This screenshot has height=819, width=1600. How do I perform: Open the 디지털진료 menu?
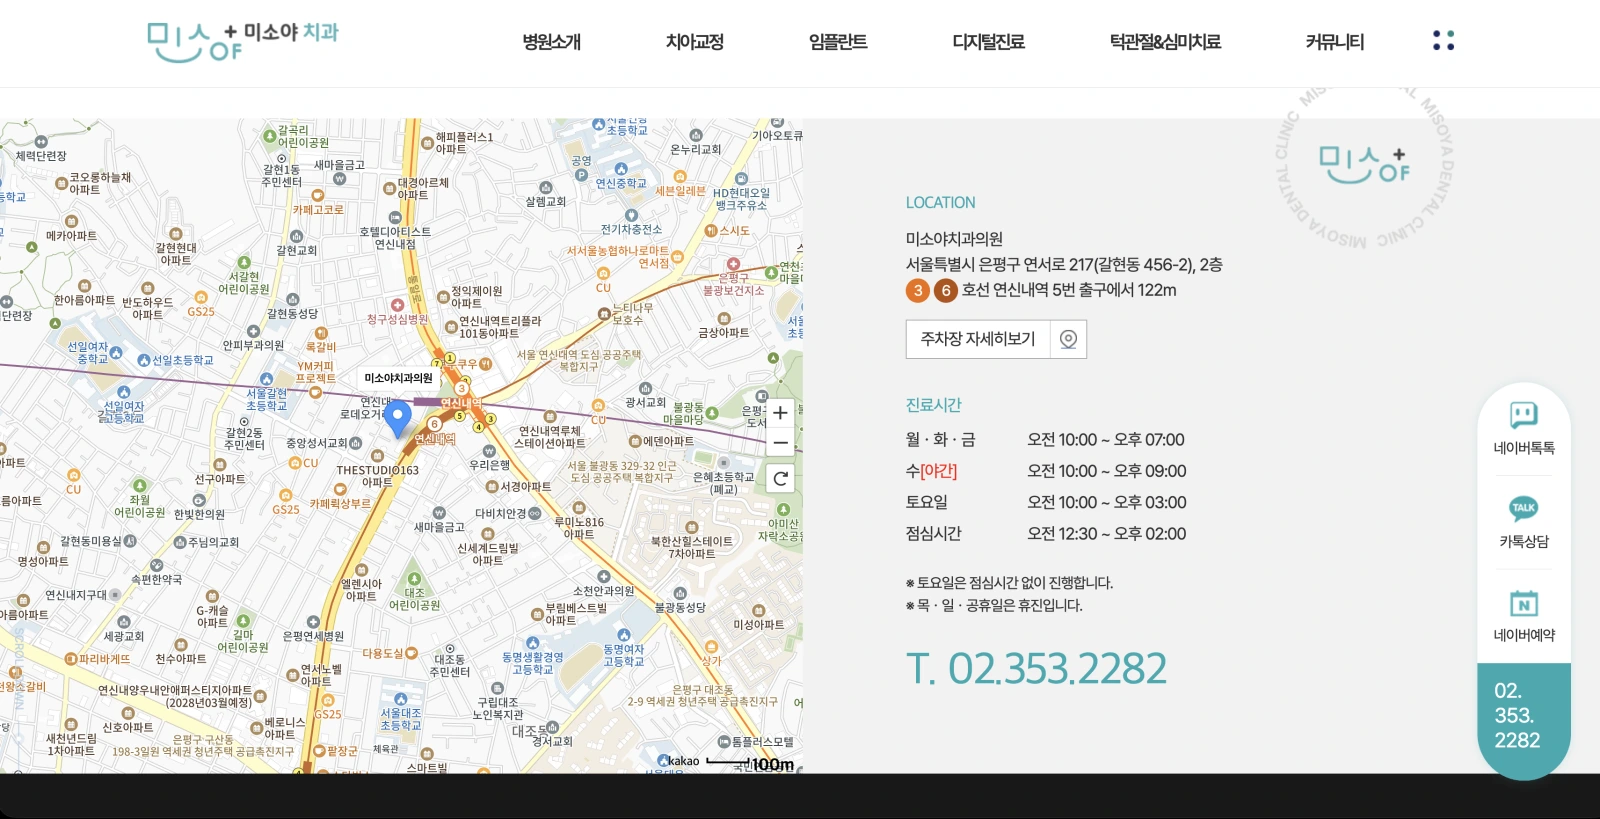click(x=988, y=42)
